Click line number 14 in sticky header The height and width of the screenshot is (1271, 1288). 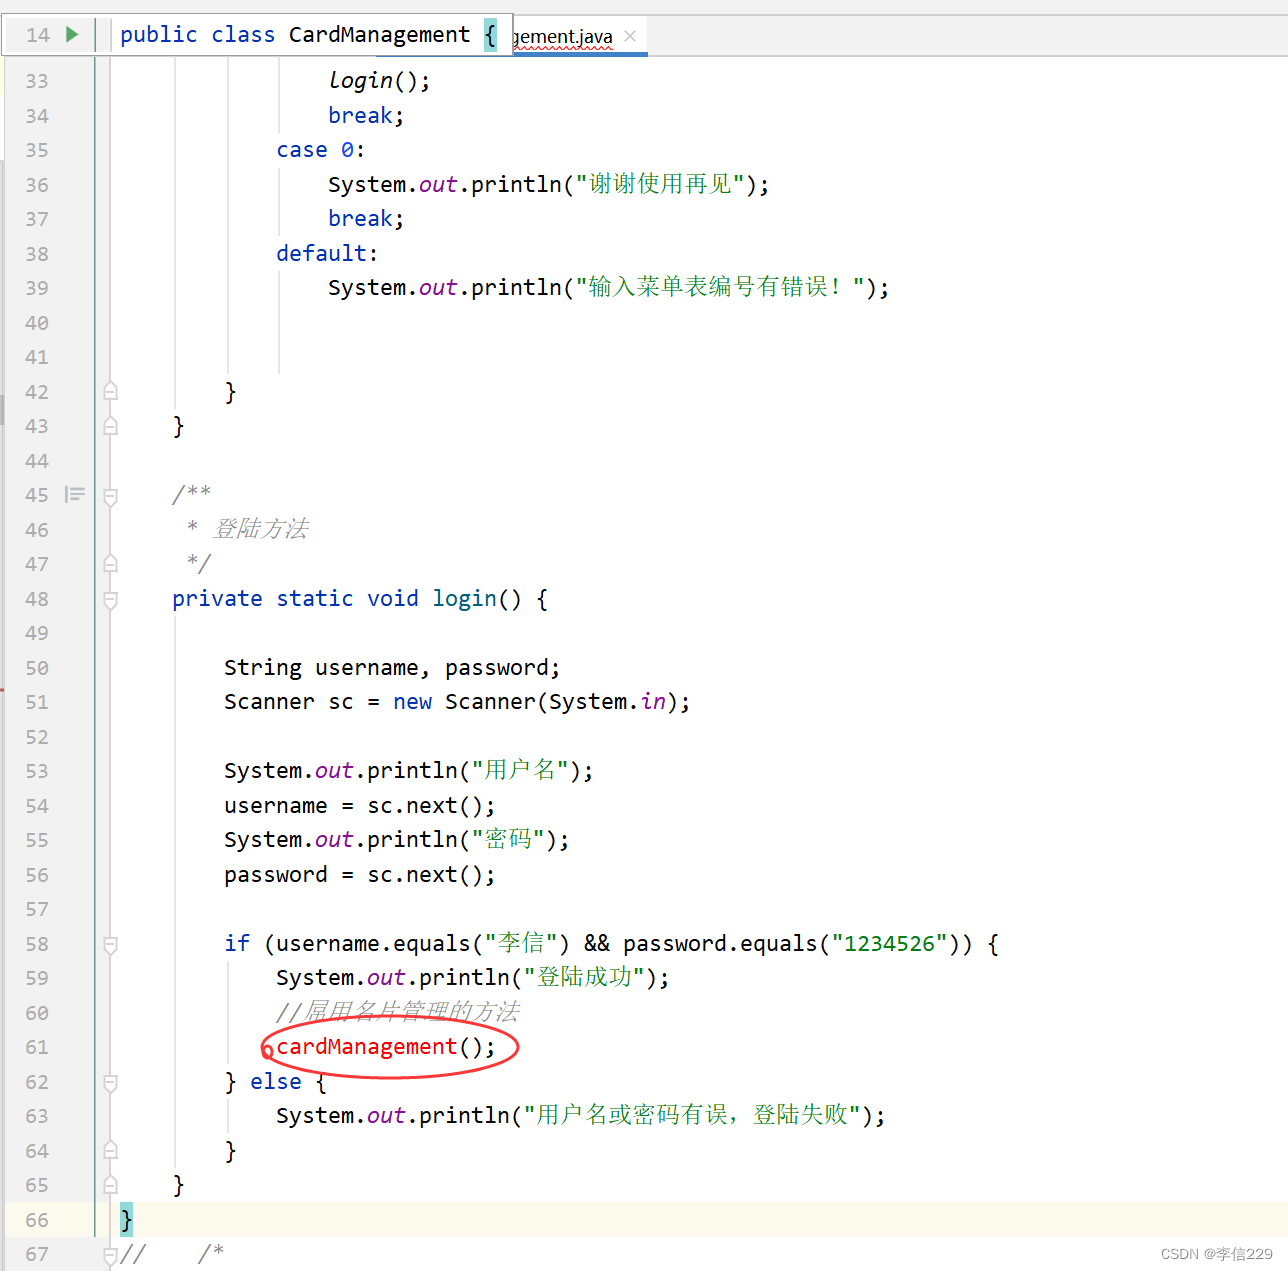click(x=38, y=35)
